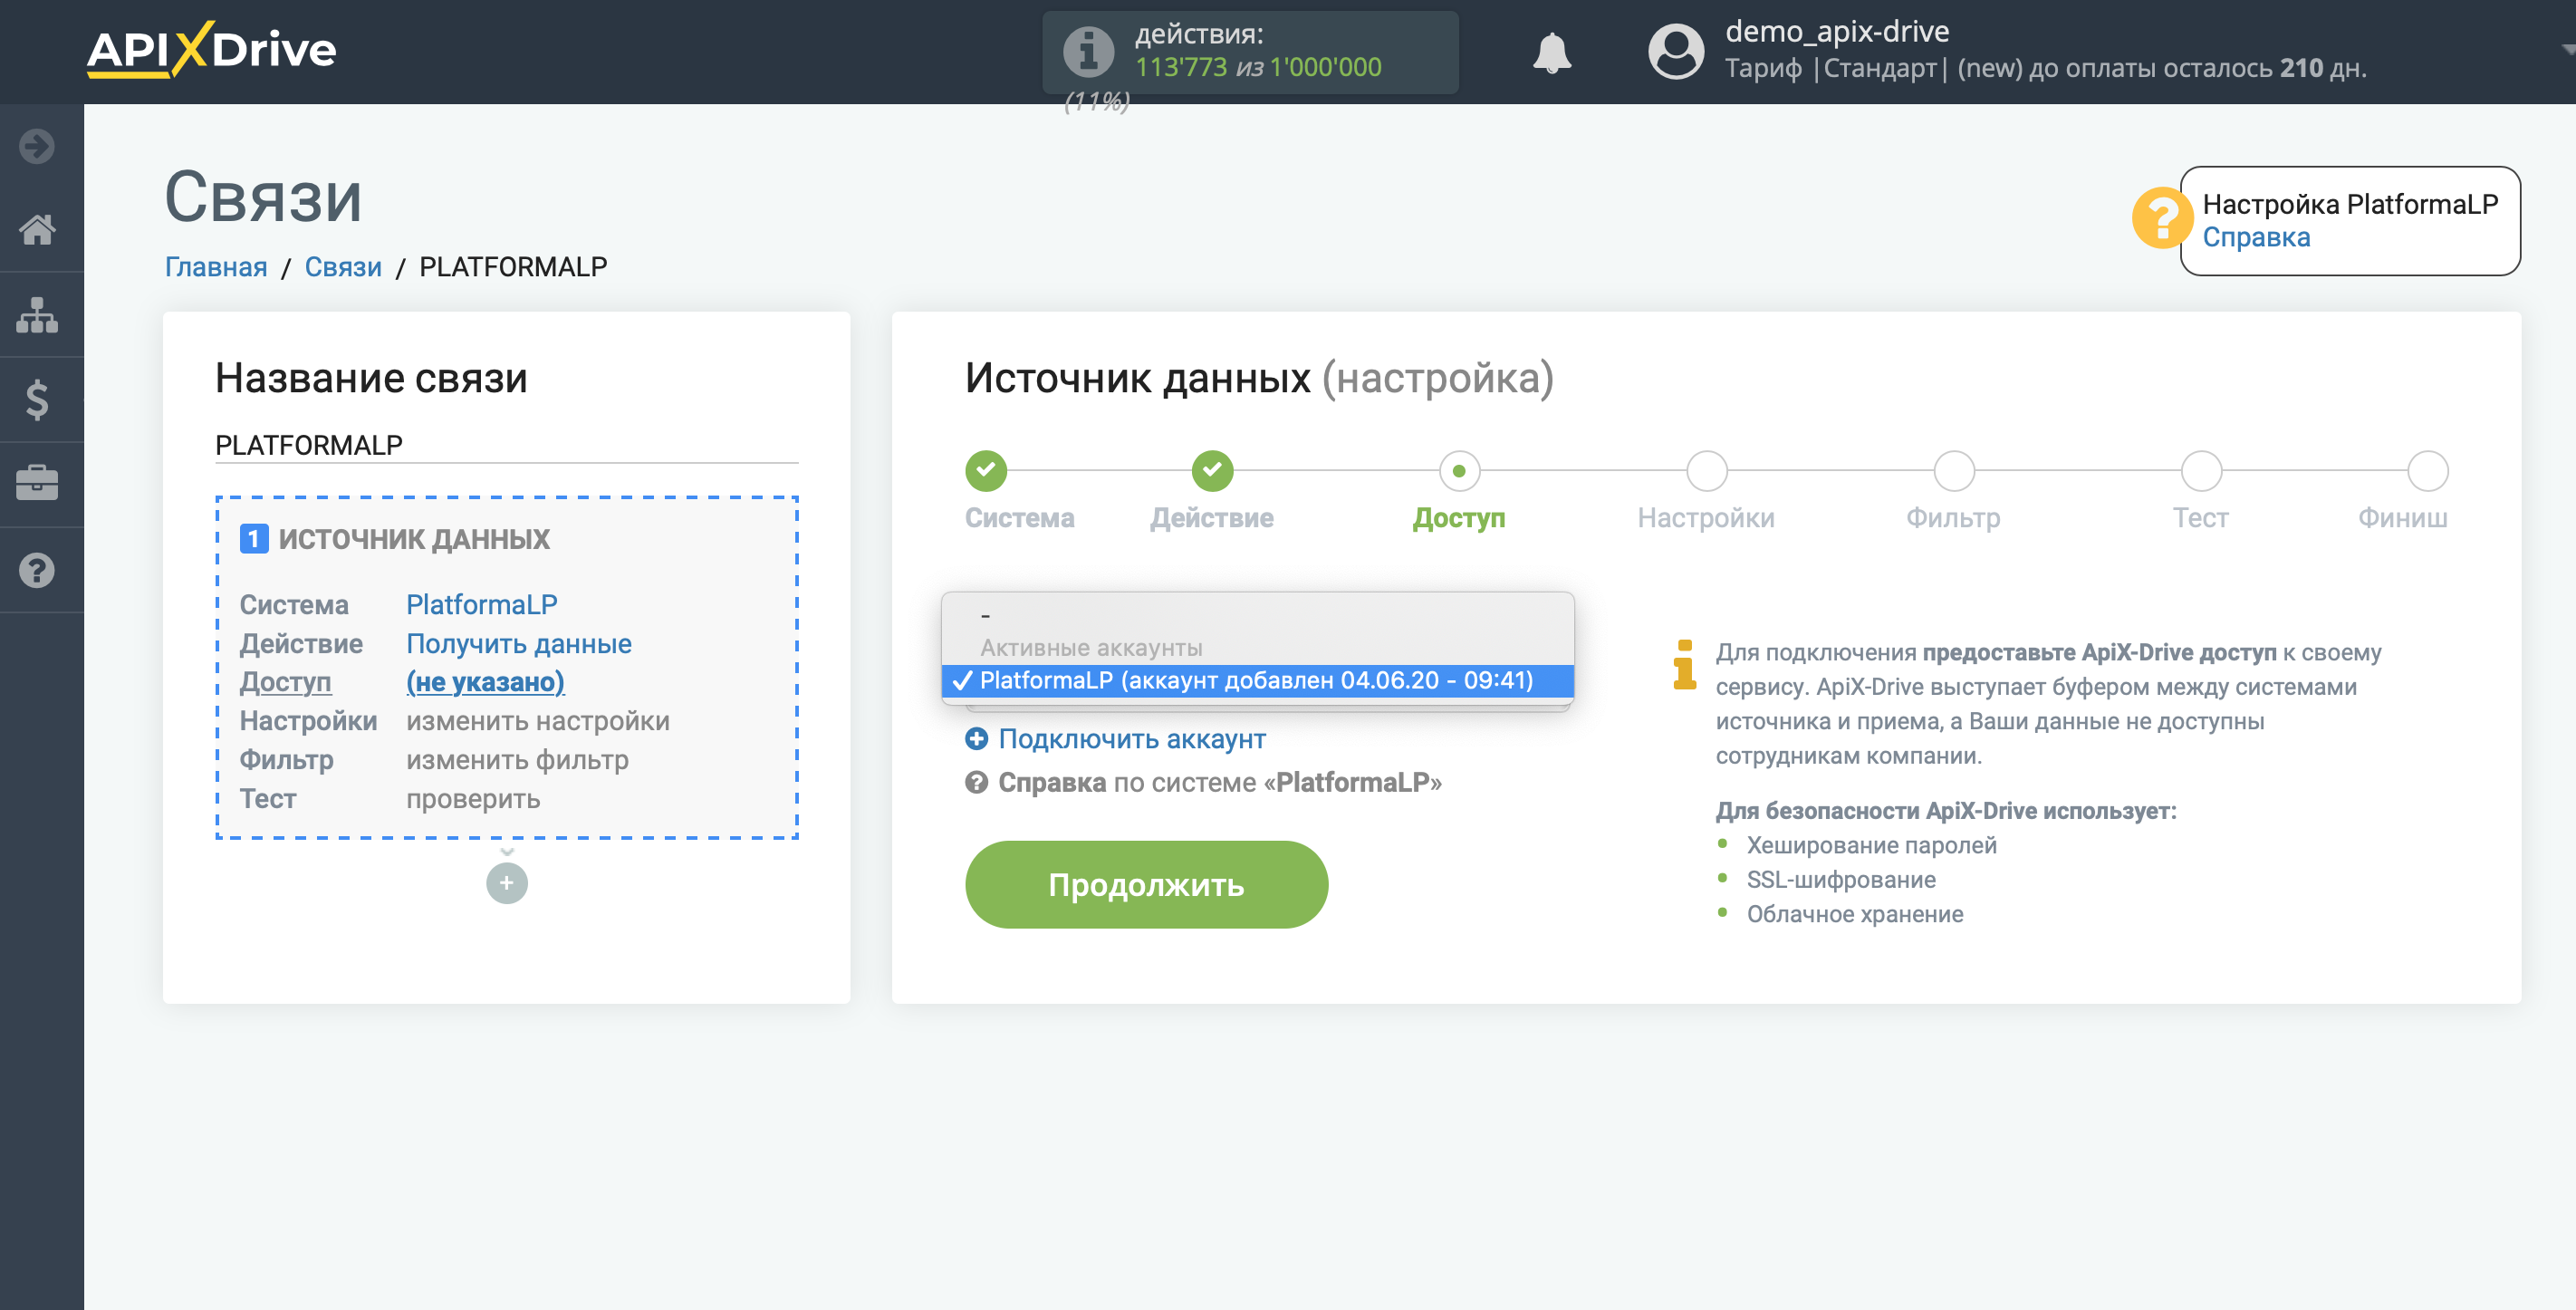
Task: Click (не указано) access link
Action: (x=485, y=681)
